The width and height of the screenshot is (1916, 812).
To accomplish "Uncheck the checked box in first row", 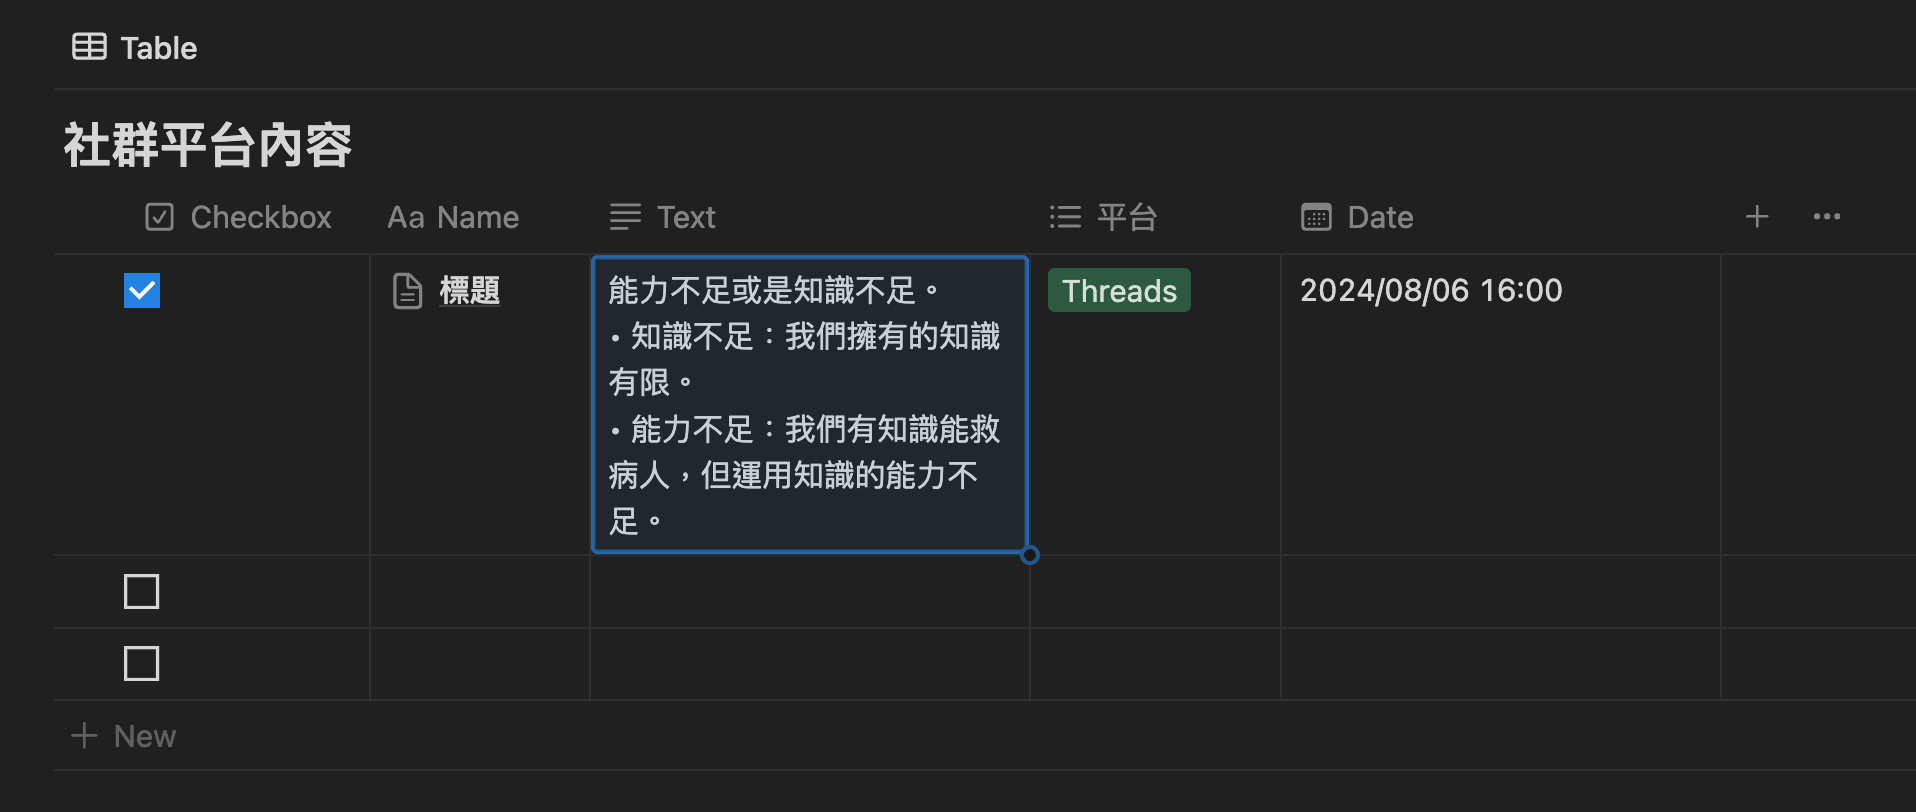I will point(142,291).
